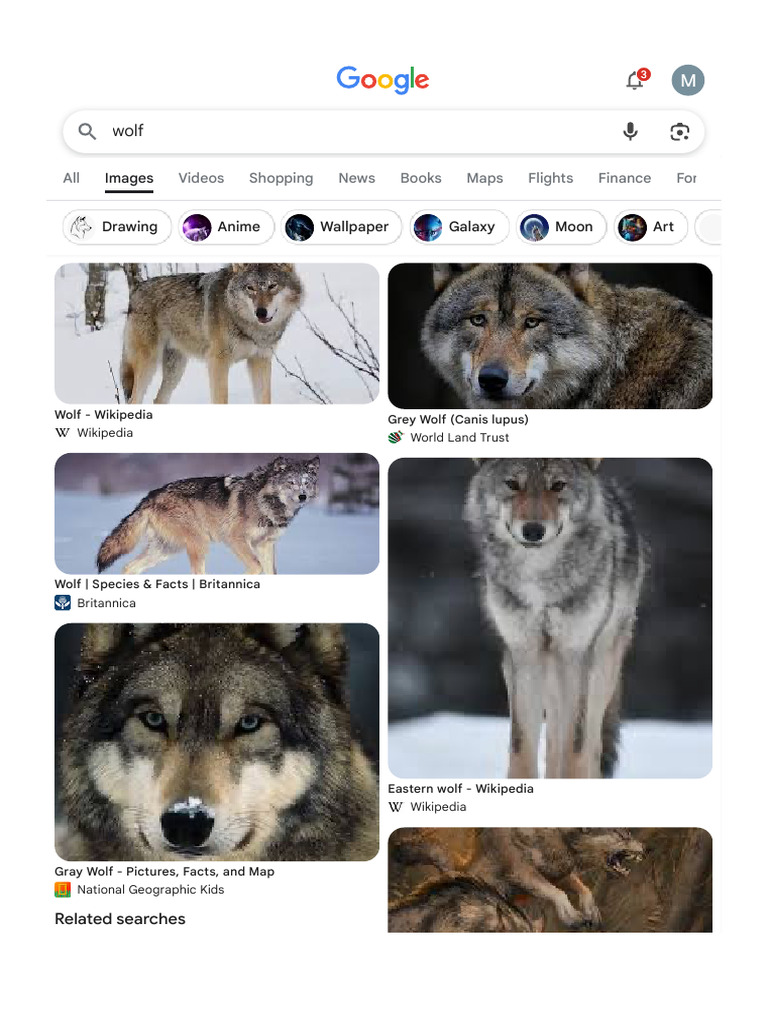This screenshot has height=1024, width=768.
Task: Open the notifications bell
Action: tap(635, 81)
